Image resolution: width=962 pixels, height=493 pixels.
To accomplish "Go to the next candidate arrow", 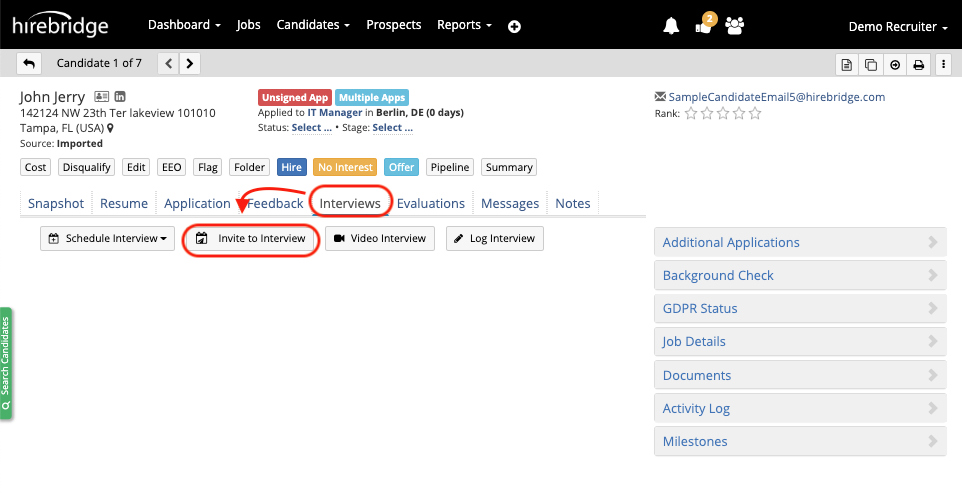I will [x=189, y=63].
